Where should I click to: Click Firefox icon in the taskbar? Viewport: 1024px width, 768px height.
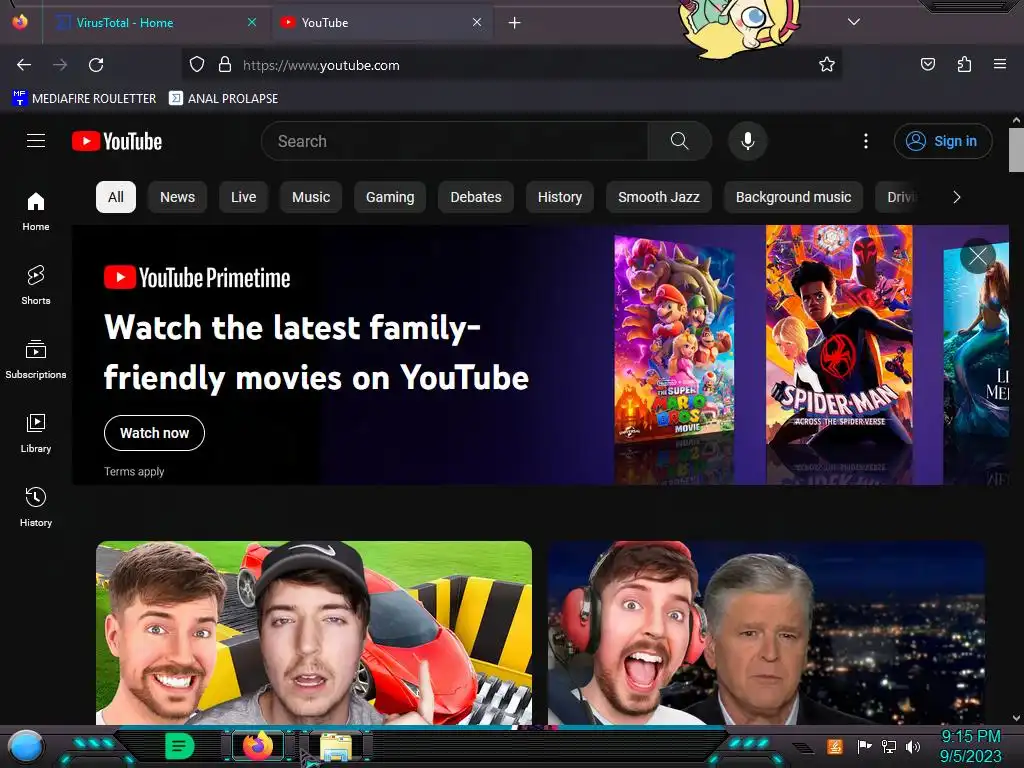tap(258, 746)
